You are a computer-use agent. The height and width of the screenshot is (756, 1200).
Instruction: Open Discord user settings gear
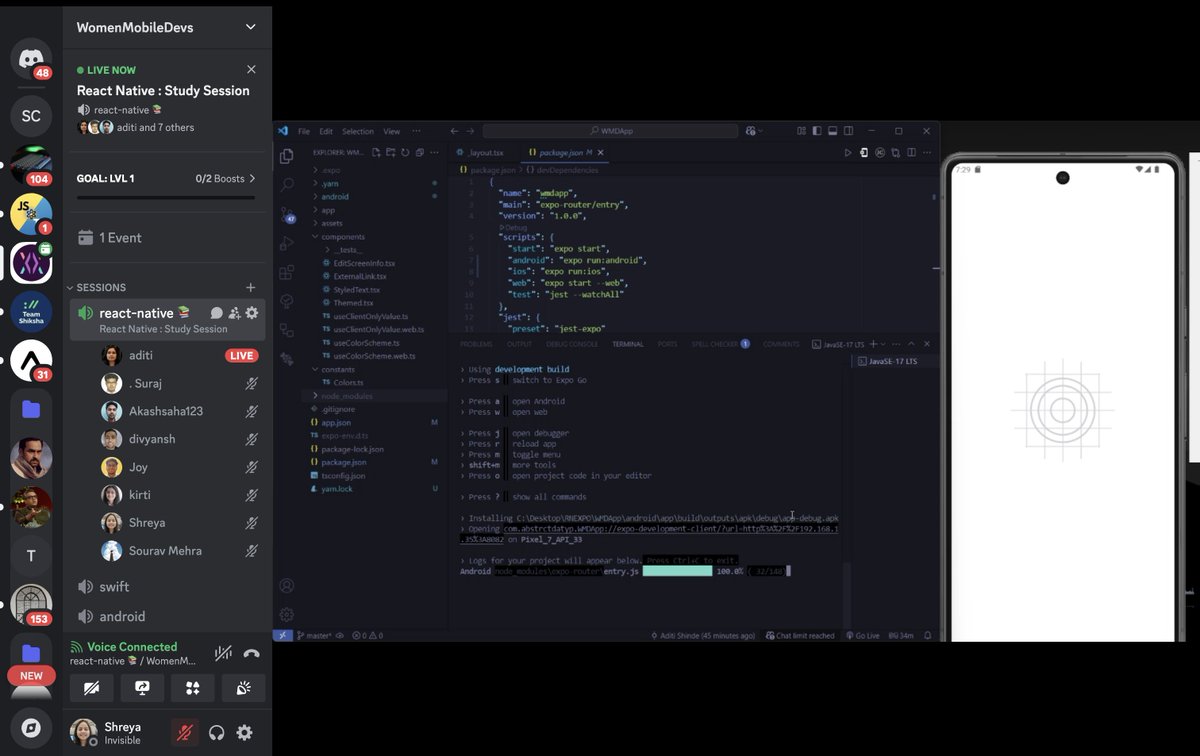click(x=244, y=733)
